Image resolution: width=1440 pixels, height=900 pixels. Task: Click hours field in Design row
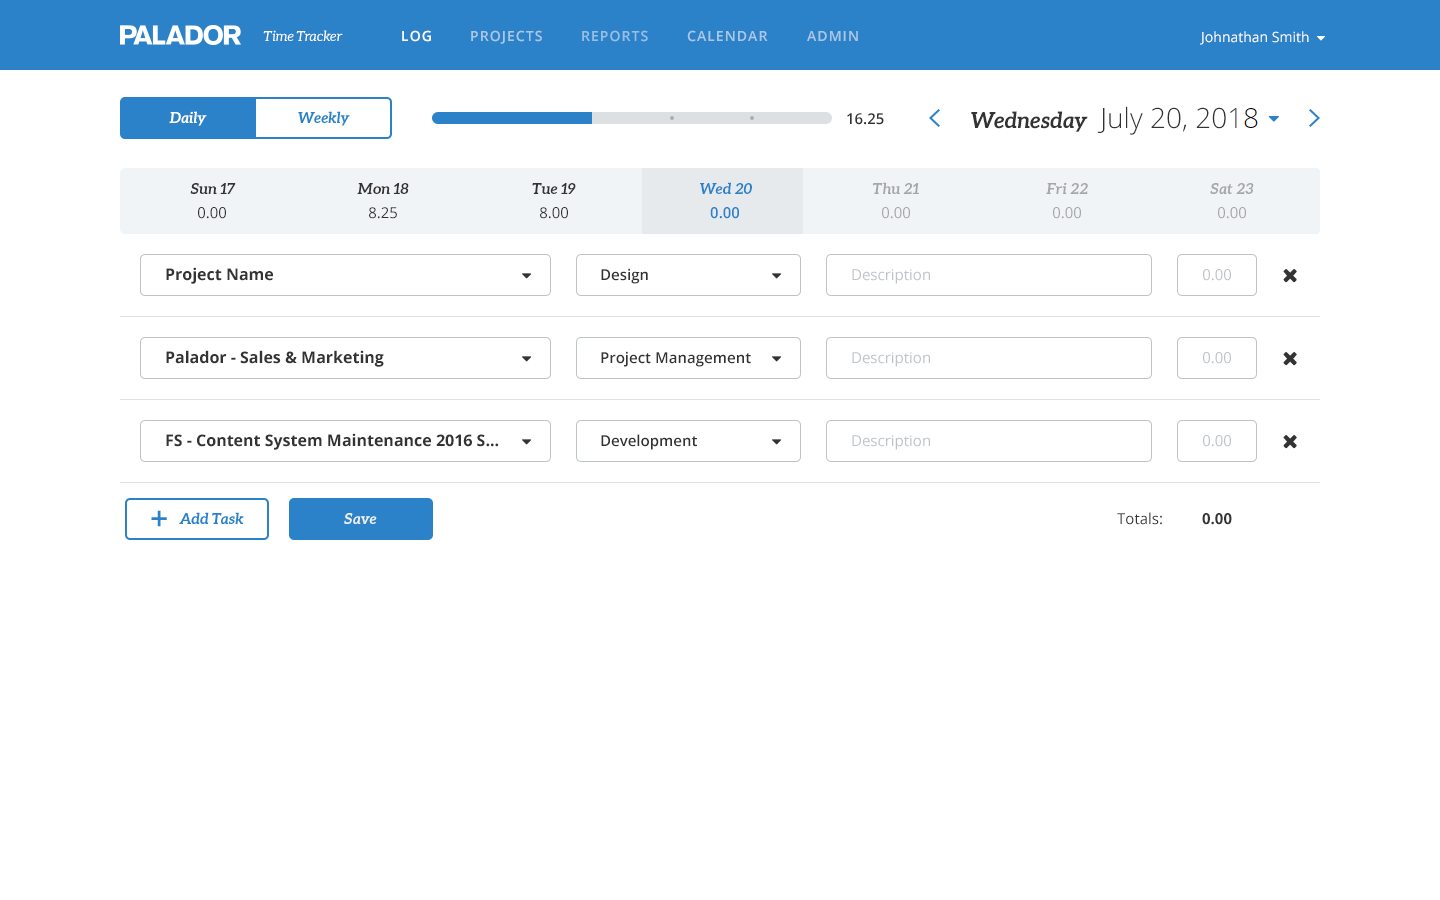[x=1217, y=275]
